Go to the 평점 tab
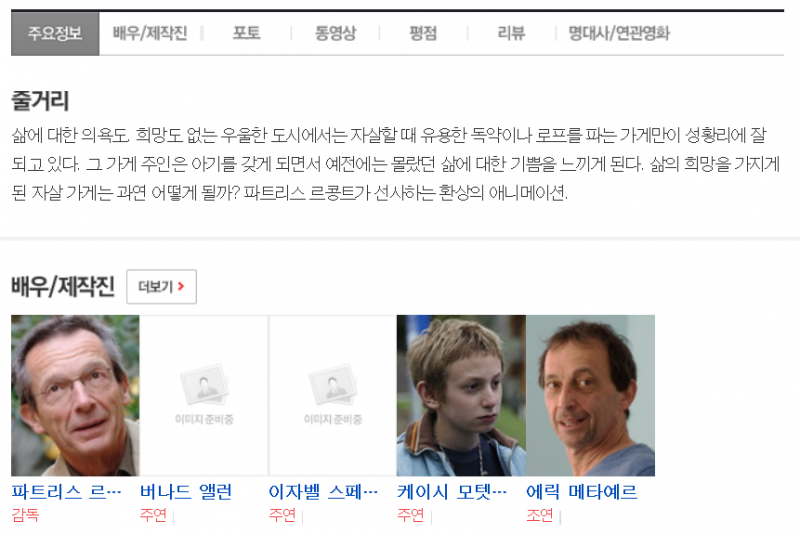 point(423,33)
